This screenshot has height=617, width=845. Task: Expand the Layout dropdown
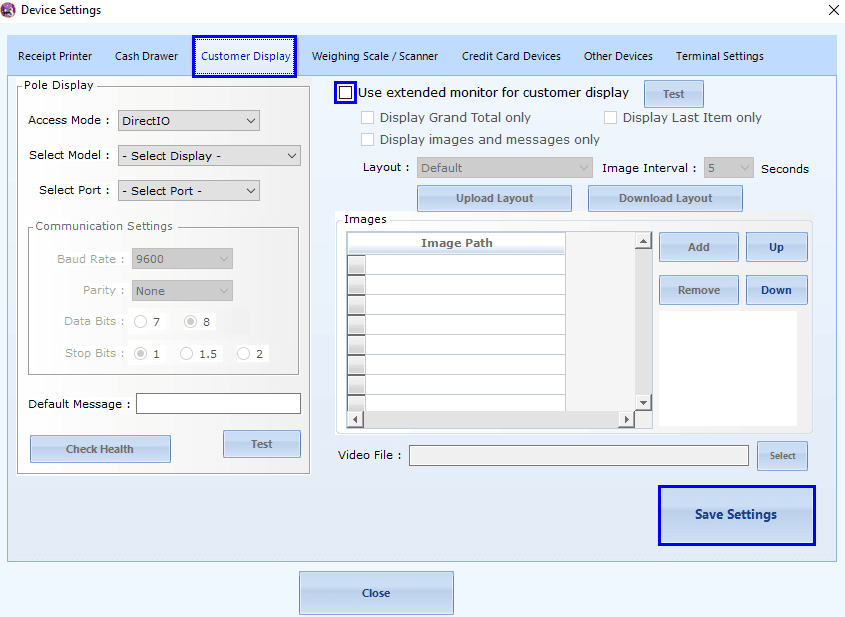(x=504, y=168)
